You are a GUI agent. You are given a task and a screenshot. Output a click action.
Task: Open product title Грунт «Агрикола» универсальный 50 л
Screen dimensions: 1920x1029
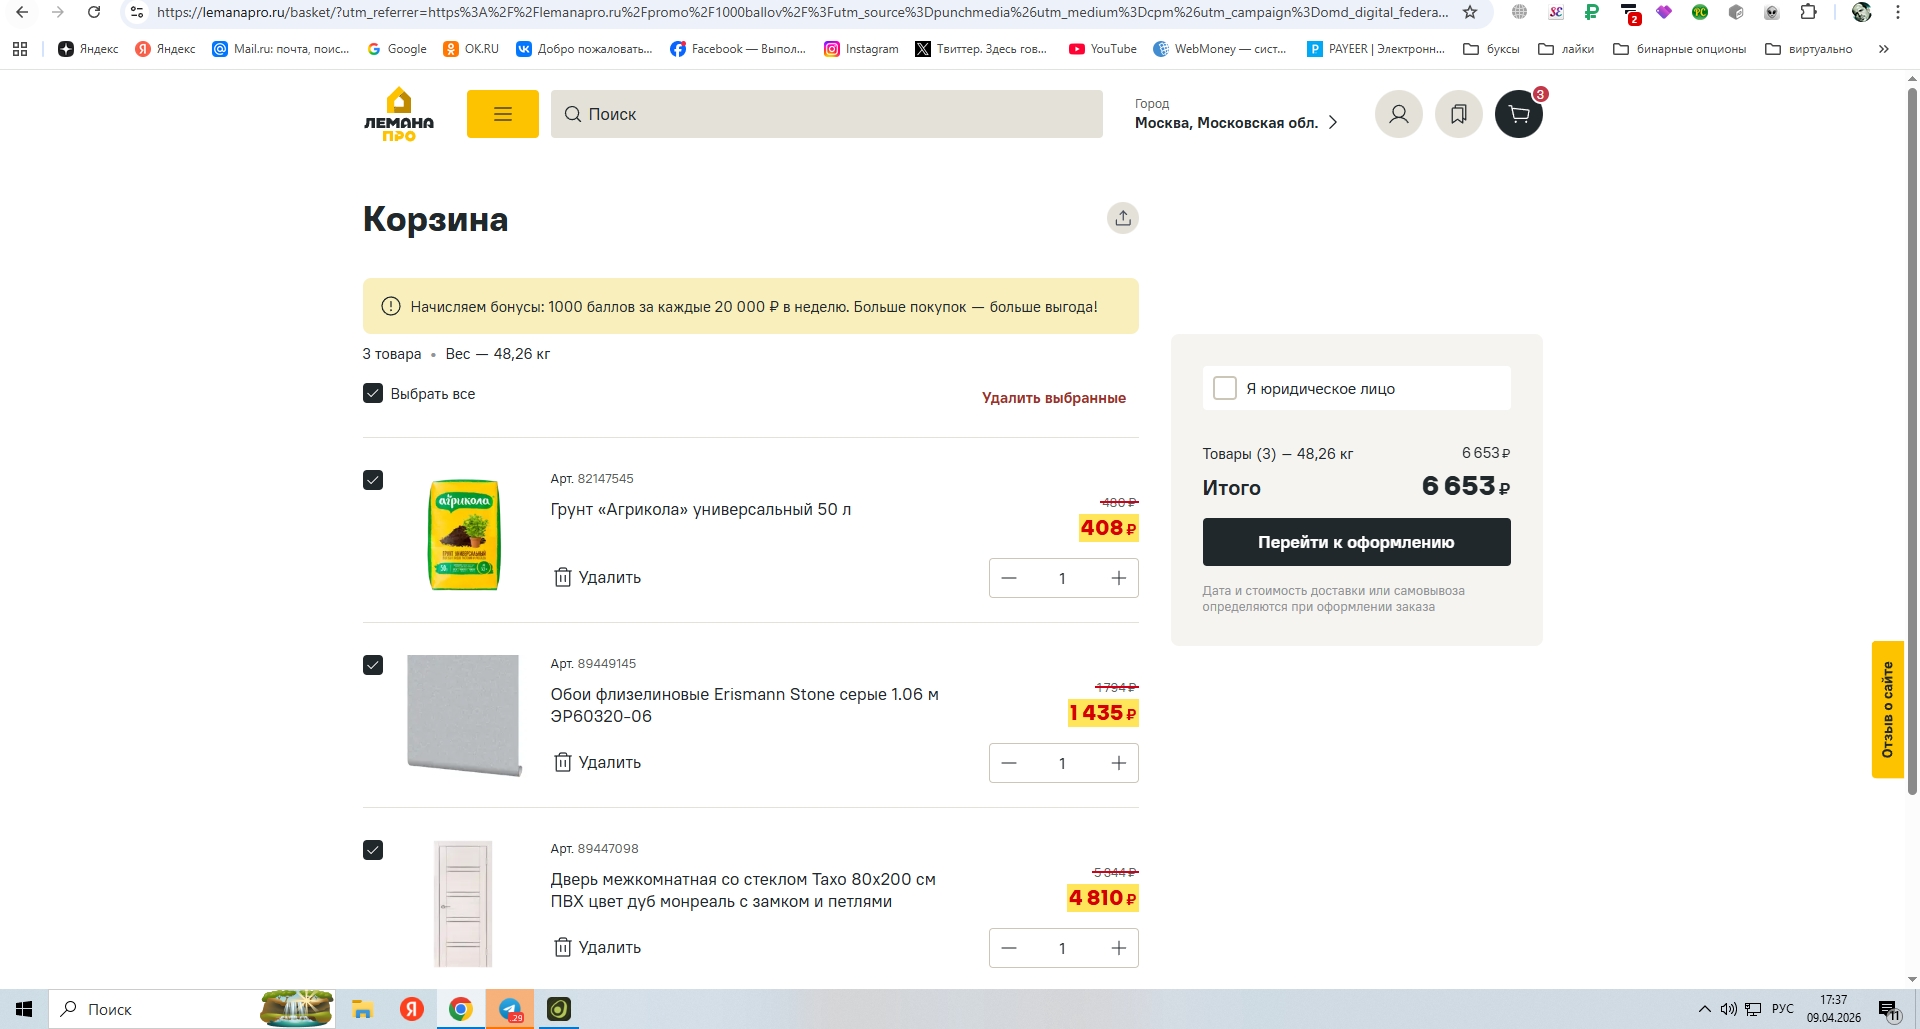[x=701, y=509]
